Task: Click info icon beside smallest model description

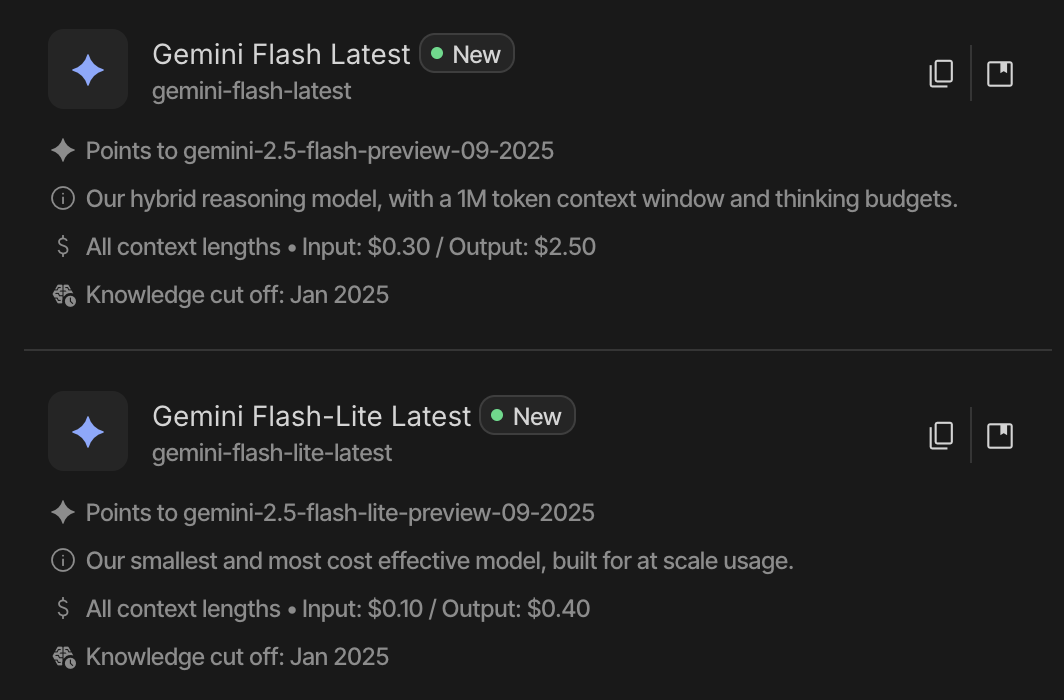Action: [x=63, y=561]
